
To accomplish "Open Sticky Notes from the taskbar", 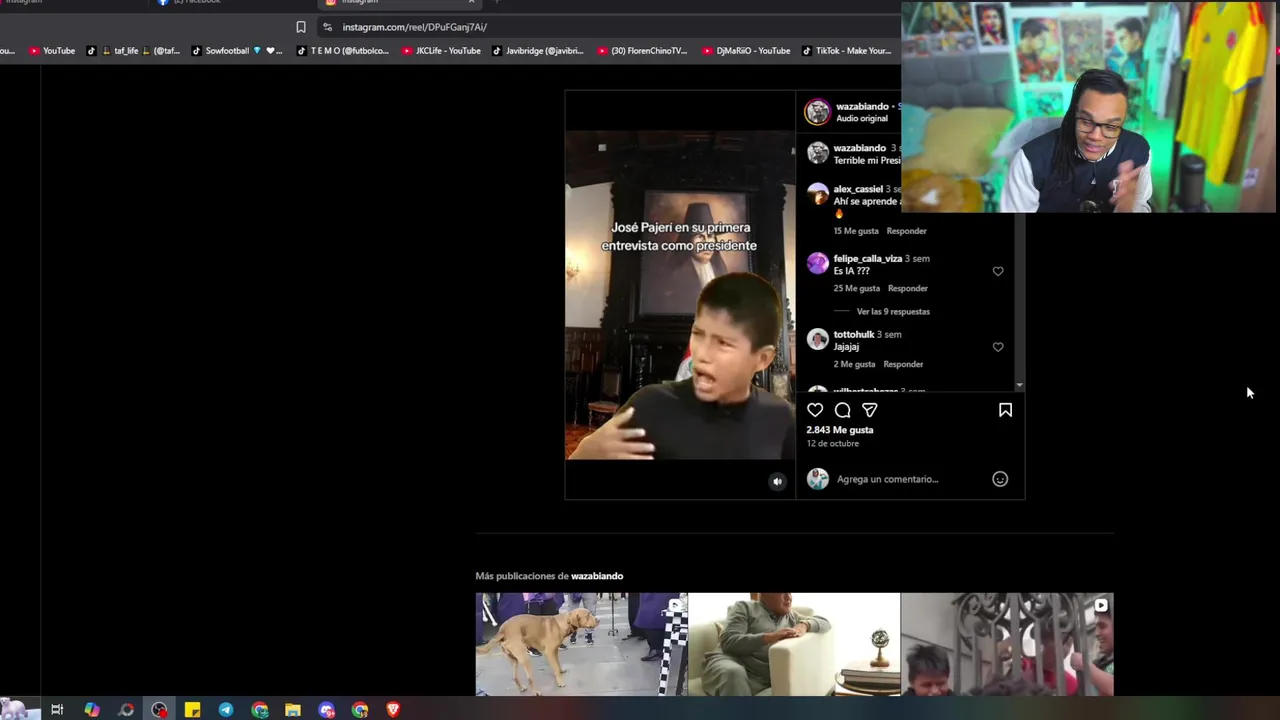I will 192,710.
